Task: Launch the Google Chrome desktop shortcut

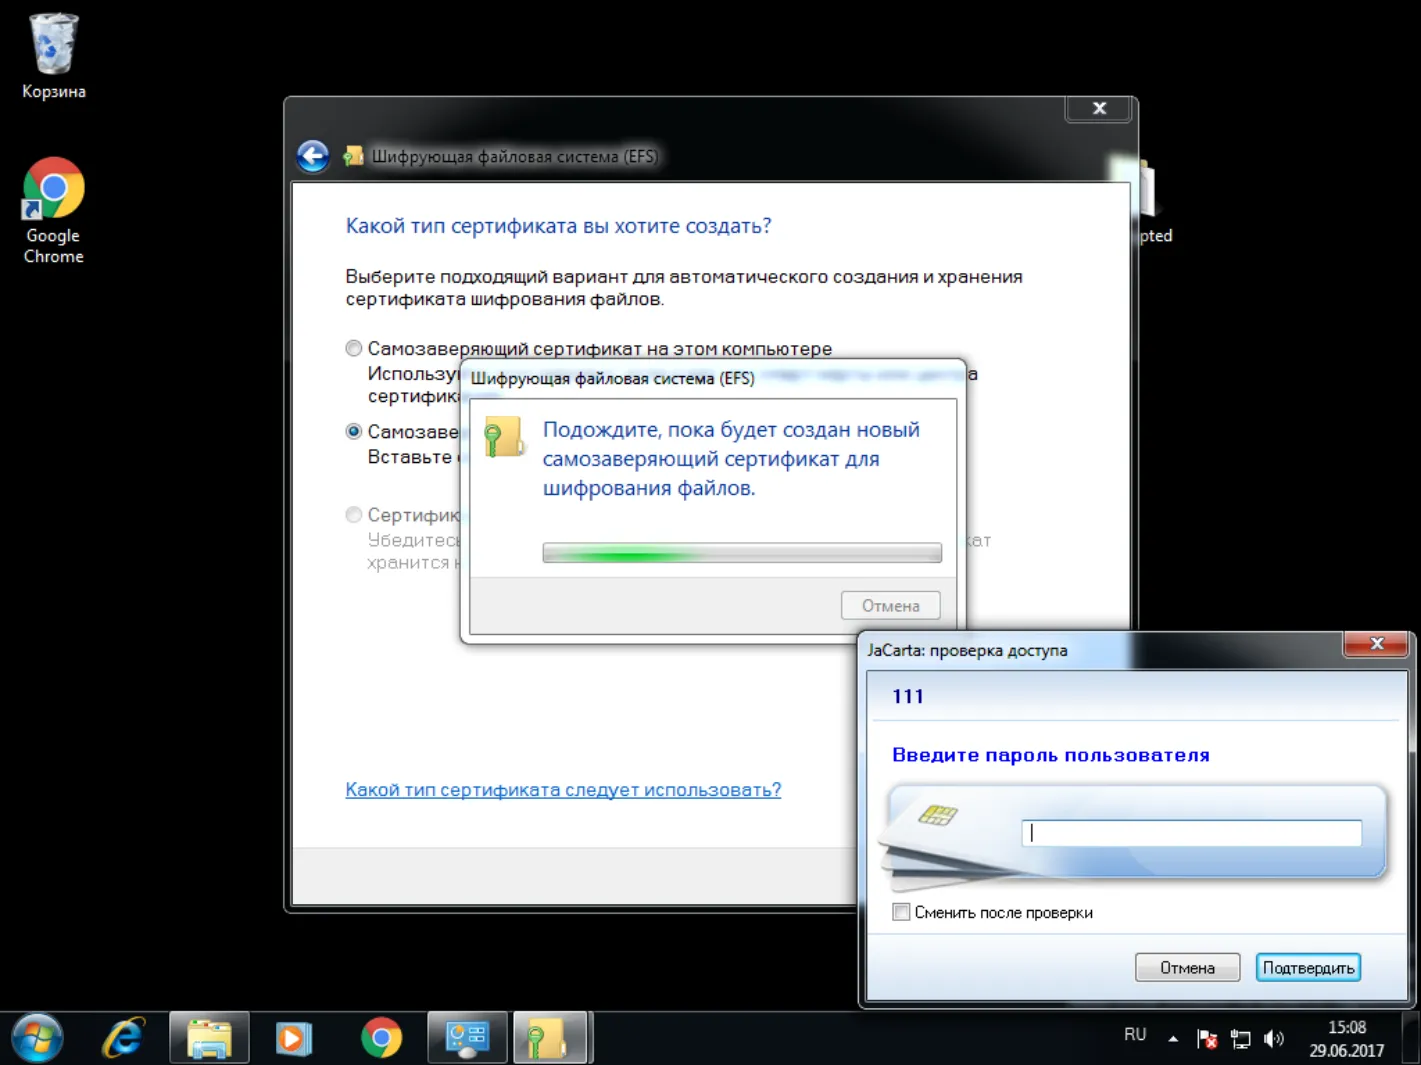Action: pyautogui.click(x=54, y=210)
